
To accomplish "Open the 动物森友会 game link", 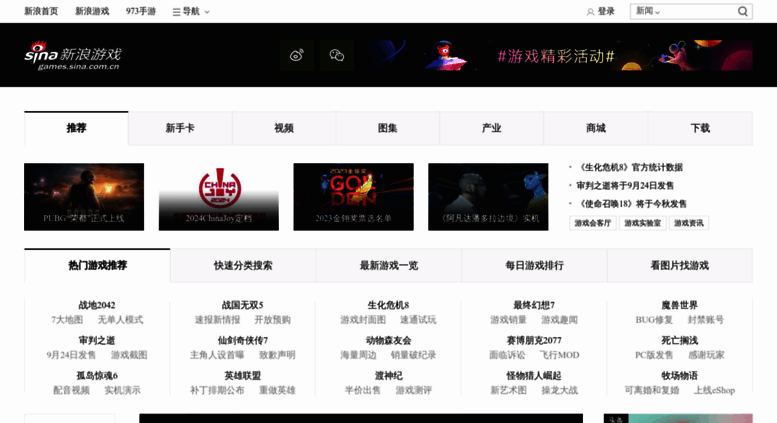I will point(388,340).
